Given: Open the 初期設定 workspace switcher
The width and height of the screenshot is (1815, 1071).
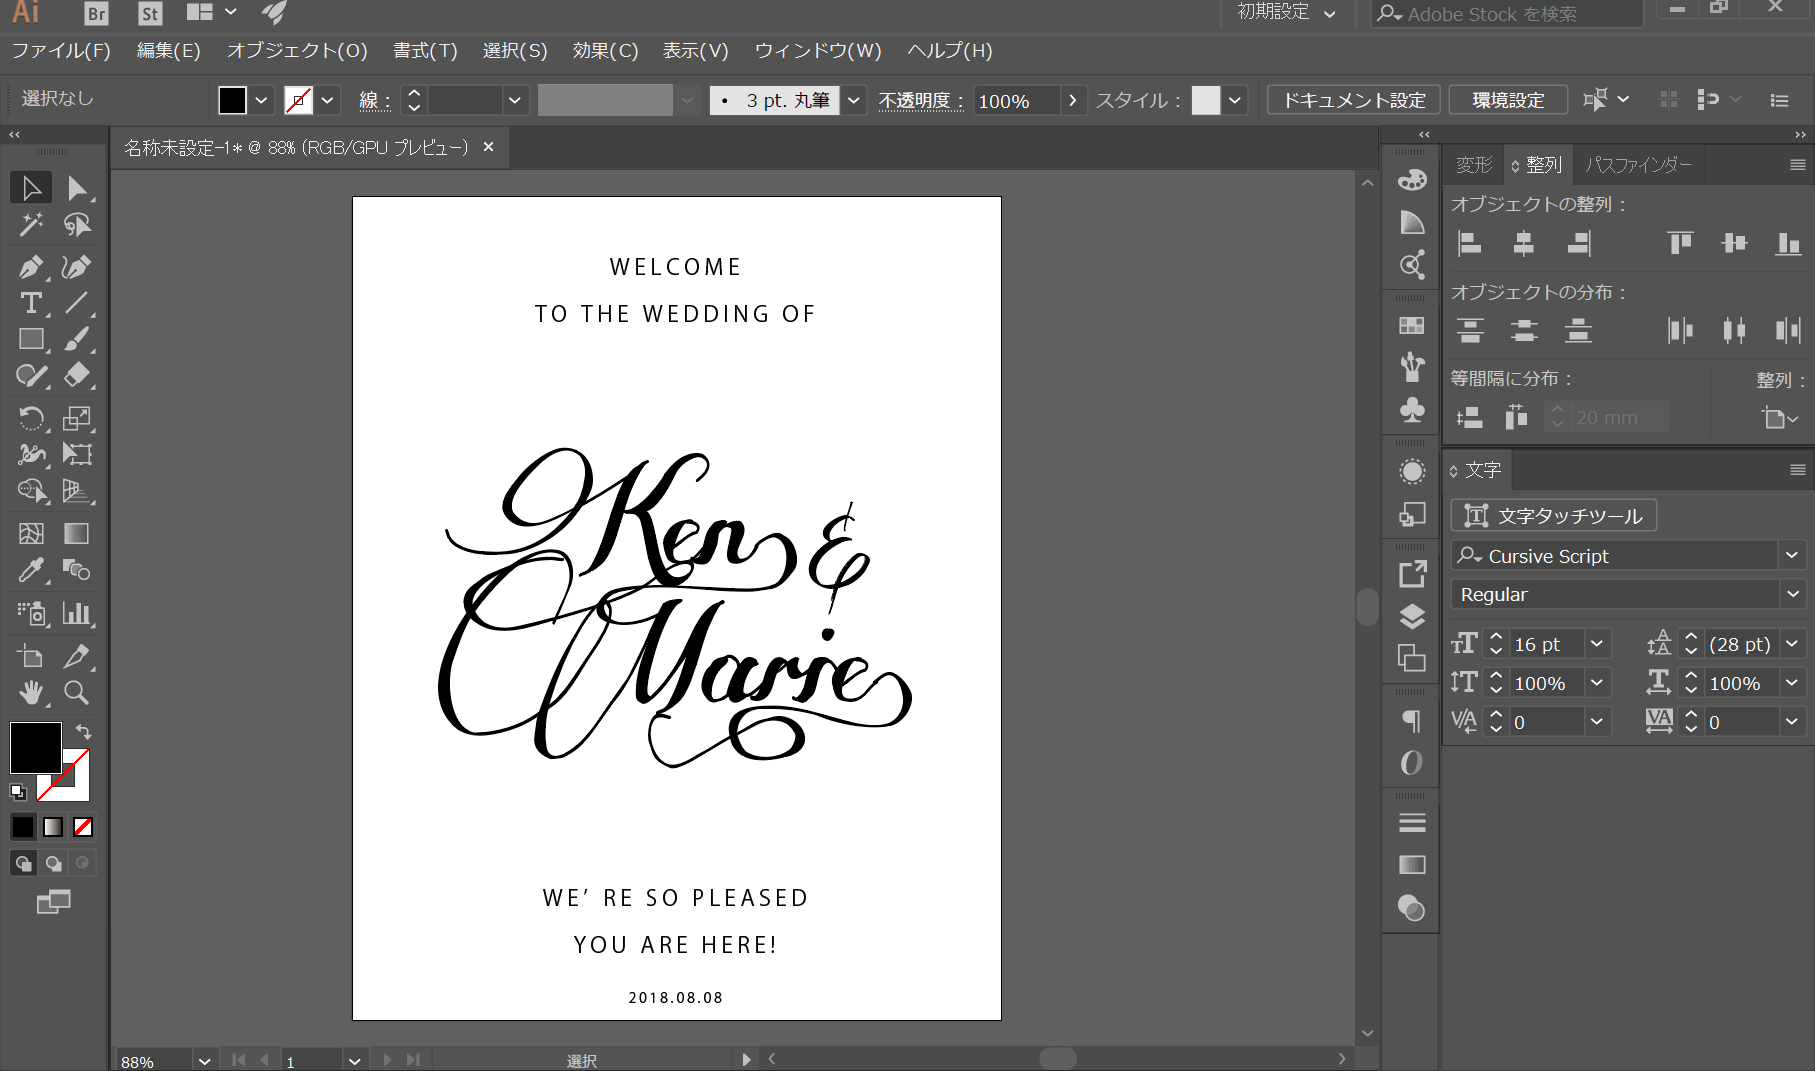Looking at the screenshot, I should click(1286, 12).
